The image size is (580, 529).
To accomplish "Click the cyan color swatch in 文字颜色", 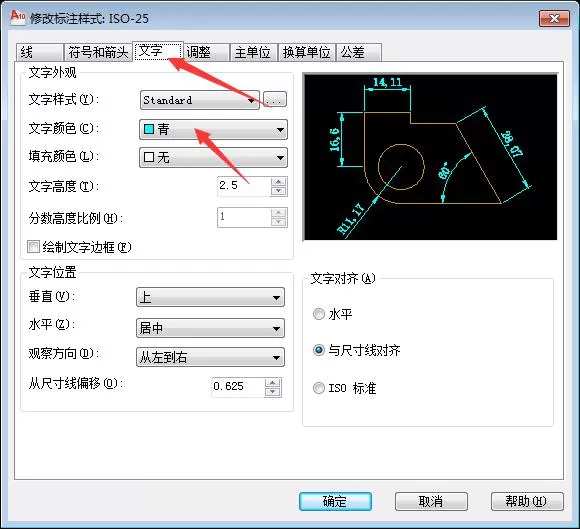I will click(149, 129).
